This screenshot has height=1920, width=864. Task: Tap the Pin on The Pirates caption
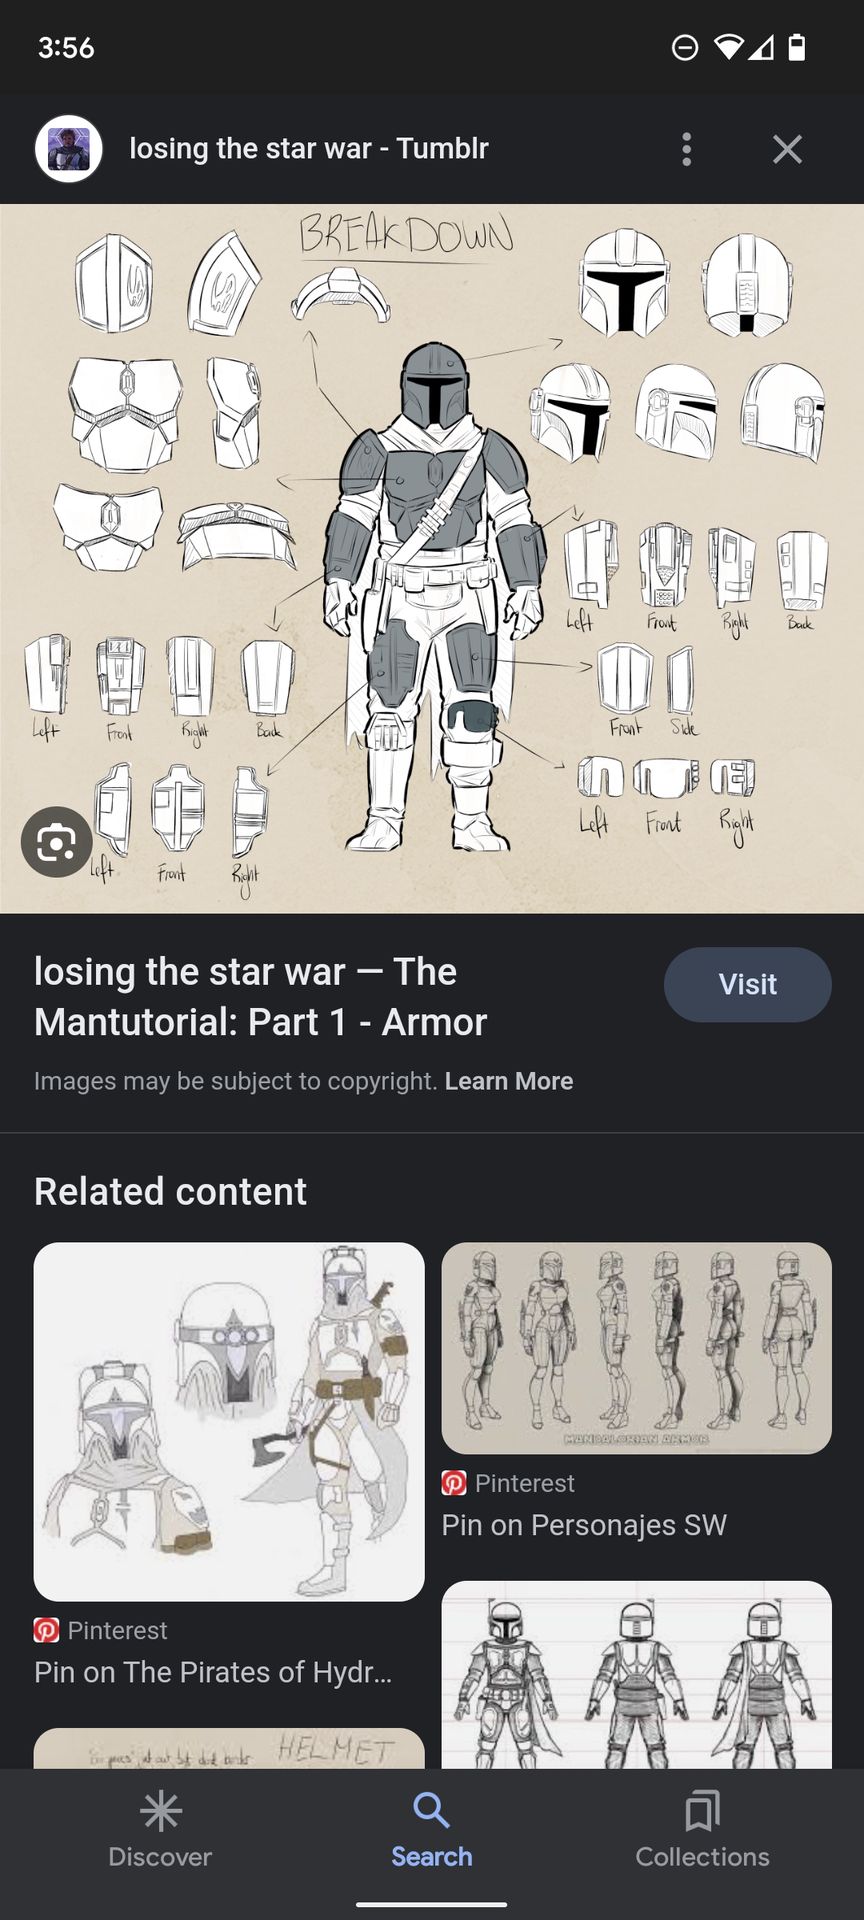(x=213, y=1672)
